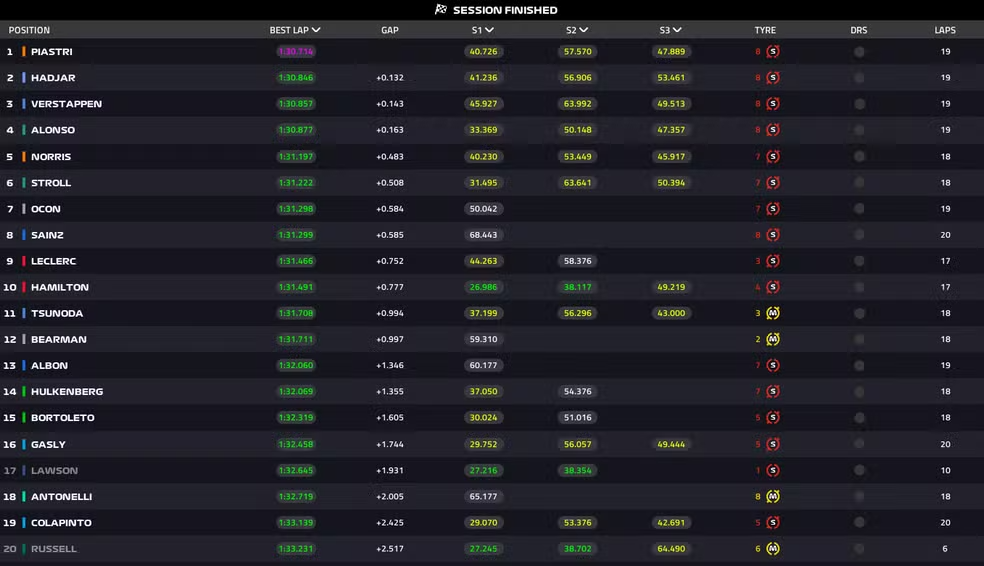Click Antonelli's medium tyre icon
984x566 pixels.
(x=772, y=497)
